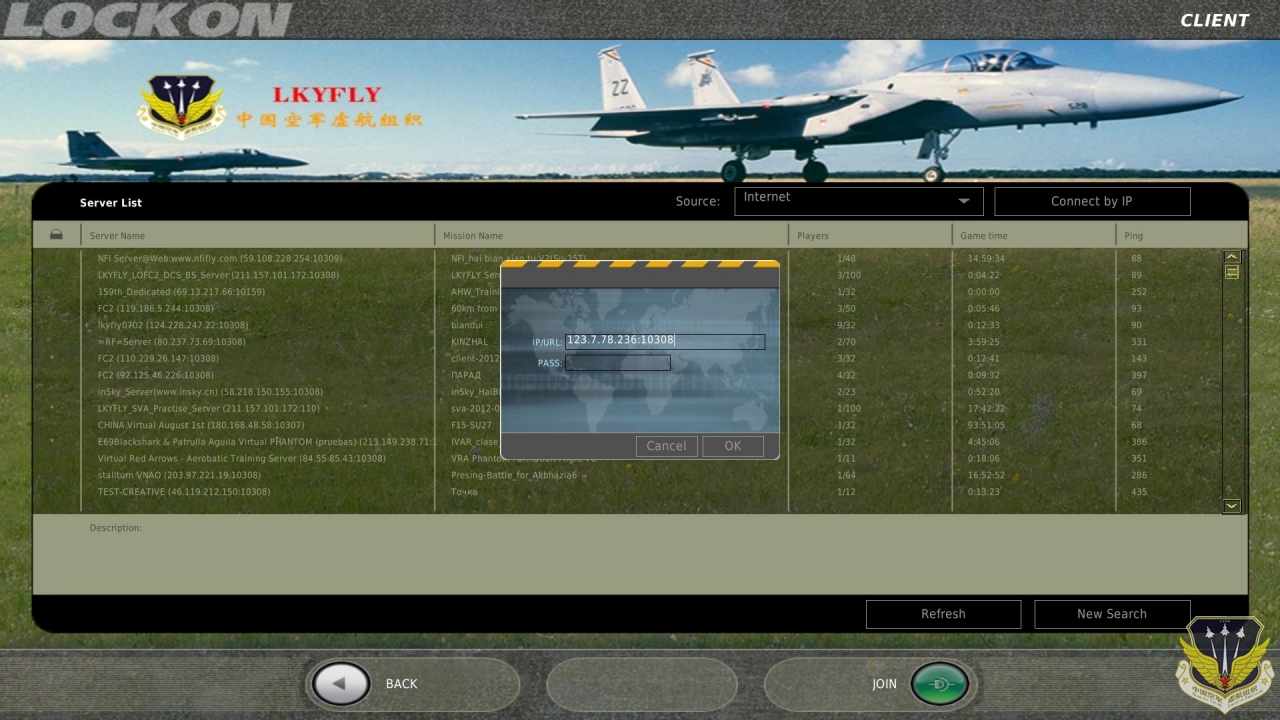This screenshot has height=720, width=1280.
Task: Cancel the connect-by-IP dialog
Action: click(x=666, y=446)
